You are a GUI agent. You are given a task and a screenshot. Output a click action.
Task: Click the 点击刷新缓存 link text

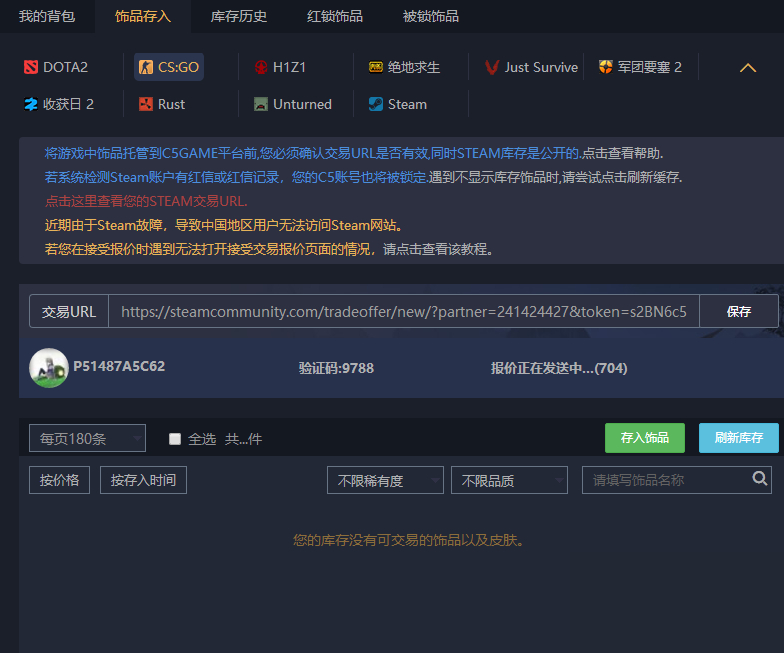[x=641, y=177]
